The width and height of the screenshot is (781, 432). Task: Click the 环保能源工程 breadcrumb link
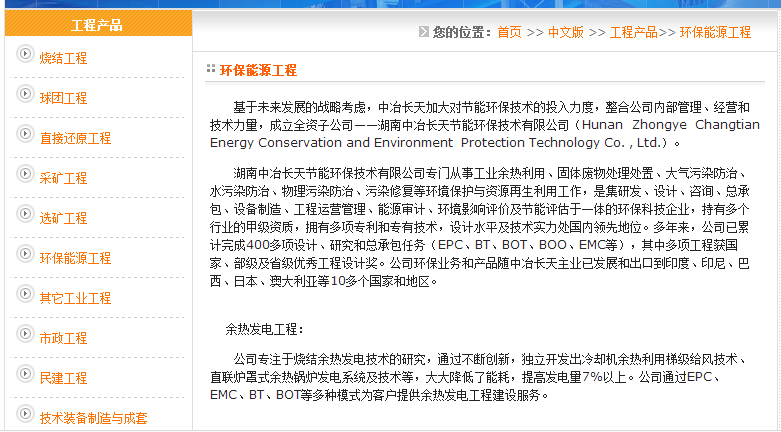click(715, 32)
